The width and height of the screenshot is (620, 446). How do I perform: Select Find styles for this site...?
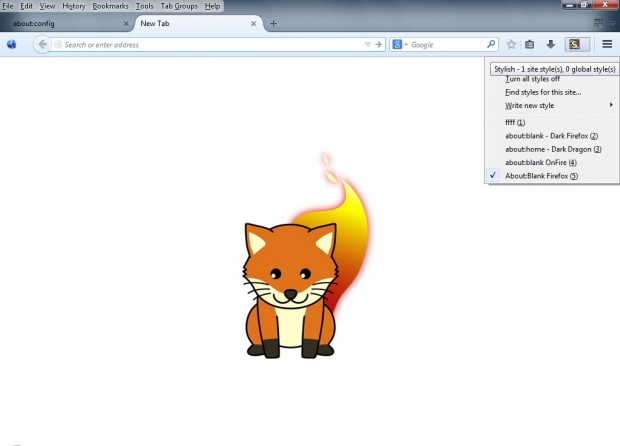point(543,92)
